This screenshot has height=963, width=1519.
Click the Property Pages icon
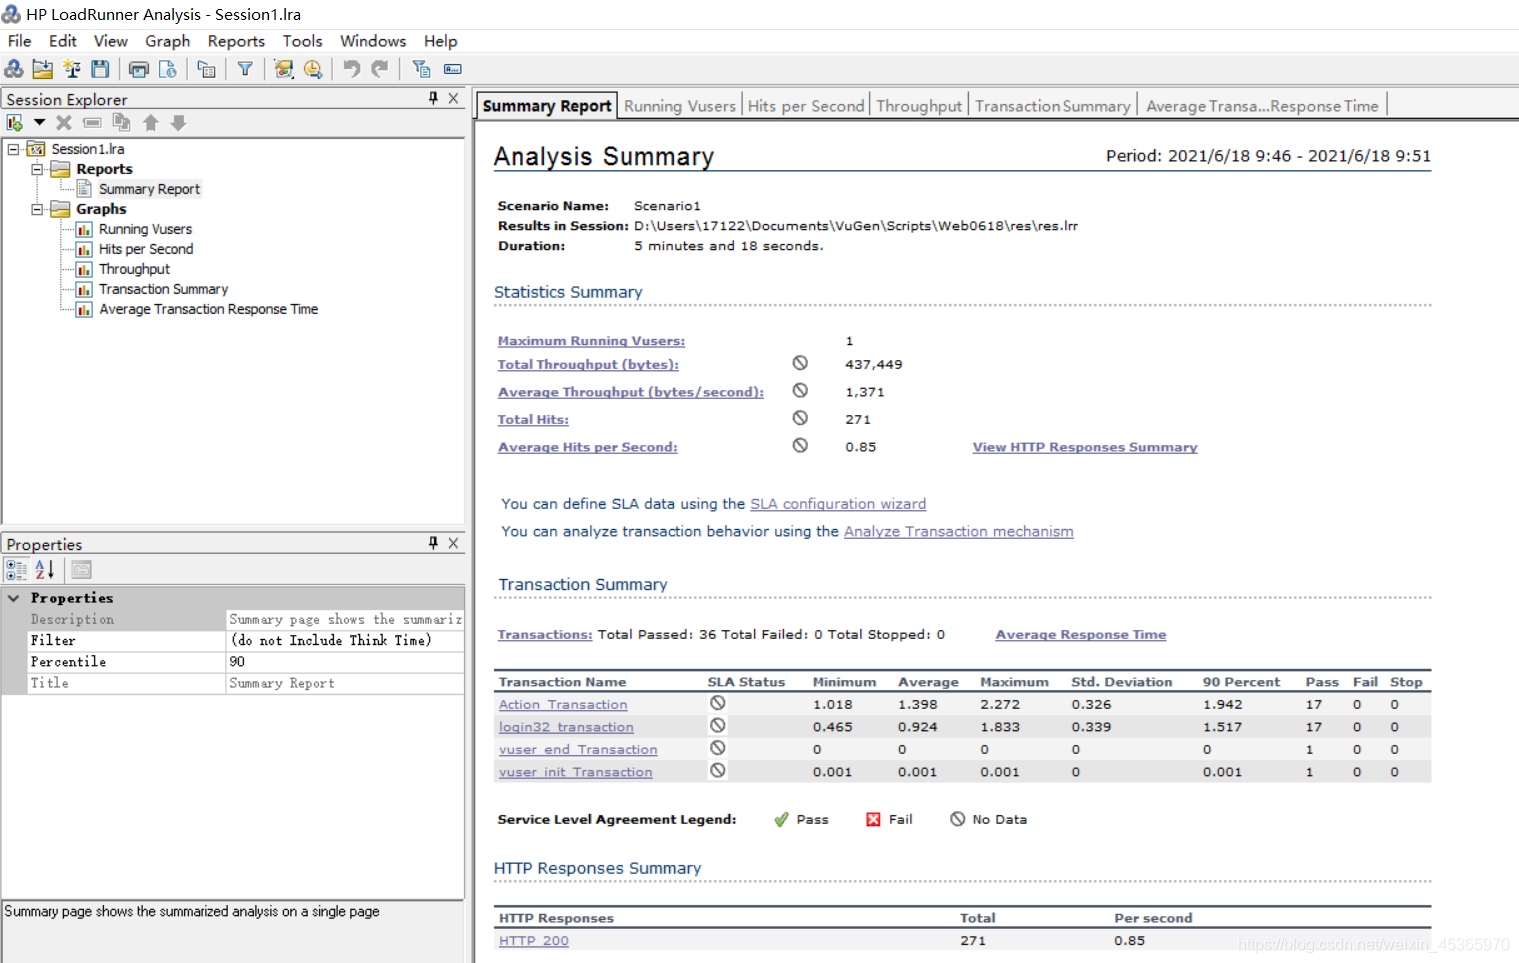point(82,570)
